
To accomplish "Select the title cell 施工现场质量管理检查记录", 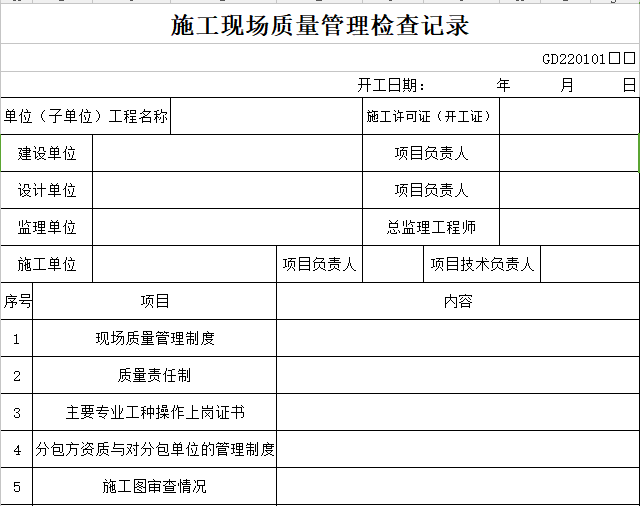I will point(320,26).
